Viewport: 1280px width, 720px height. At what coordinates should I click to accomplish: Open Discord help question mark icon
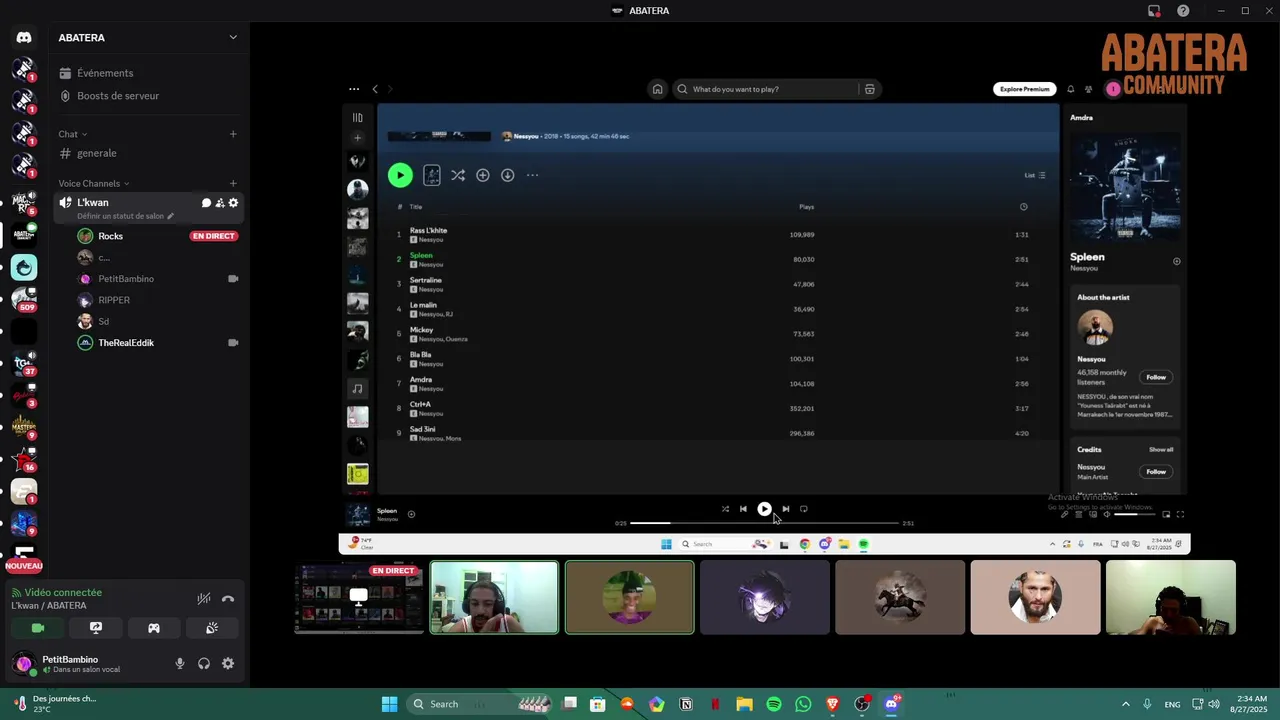[x=1183, y=11]
